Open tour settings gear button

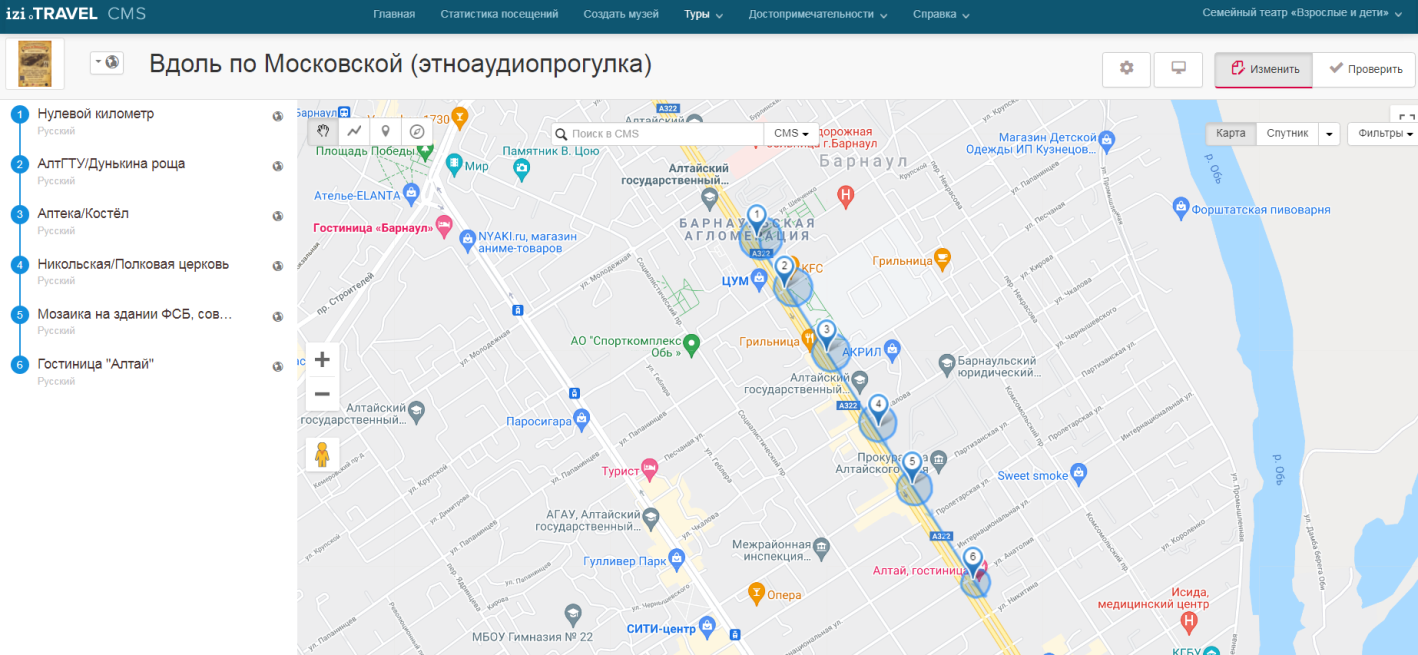click(x=1126, y=69)
